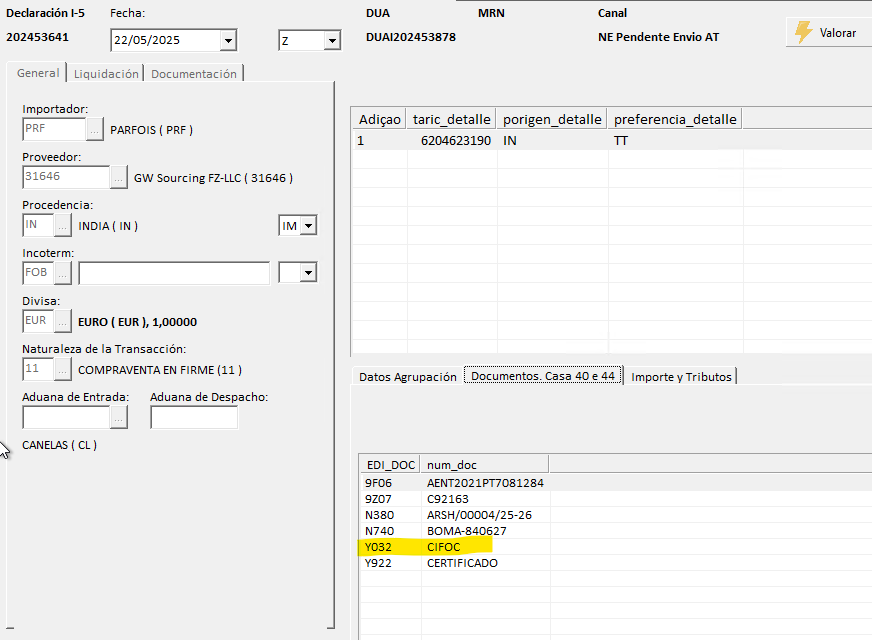872x640 pixels.
Task: Open the Importe y Tributos tab
Action: (682, 377)
